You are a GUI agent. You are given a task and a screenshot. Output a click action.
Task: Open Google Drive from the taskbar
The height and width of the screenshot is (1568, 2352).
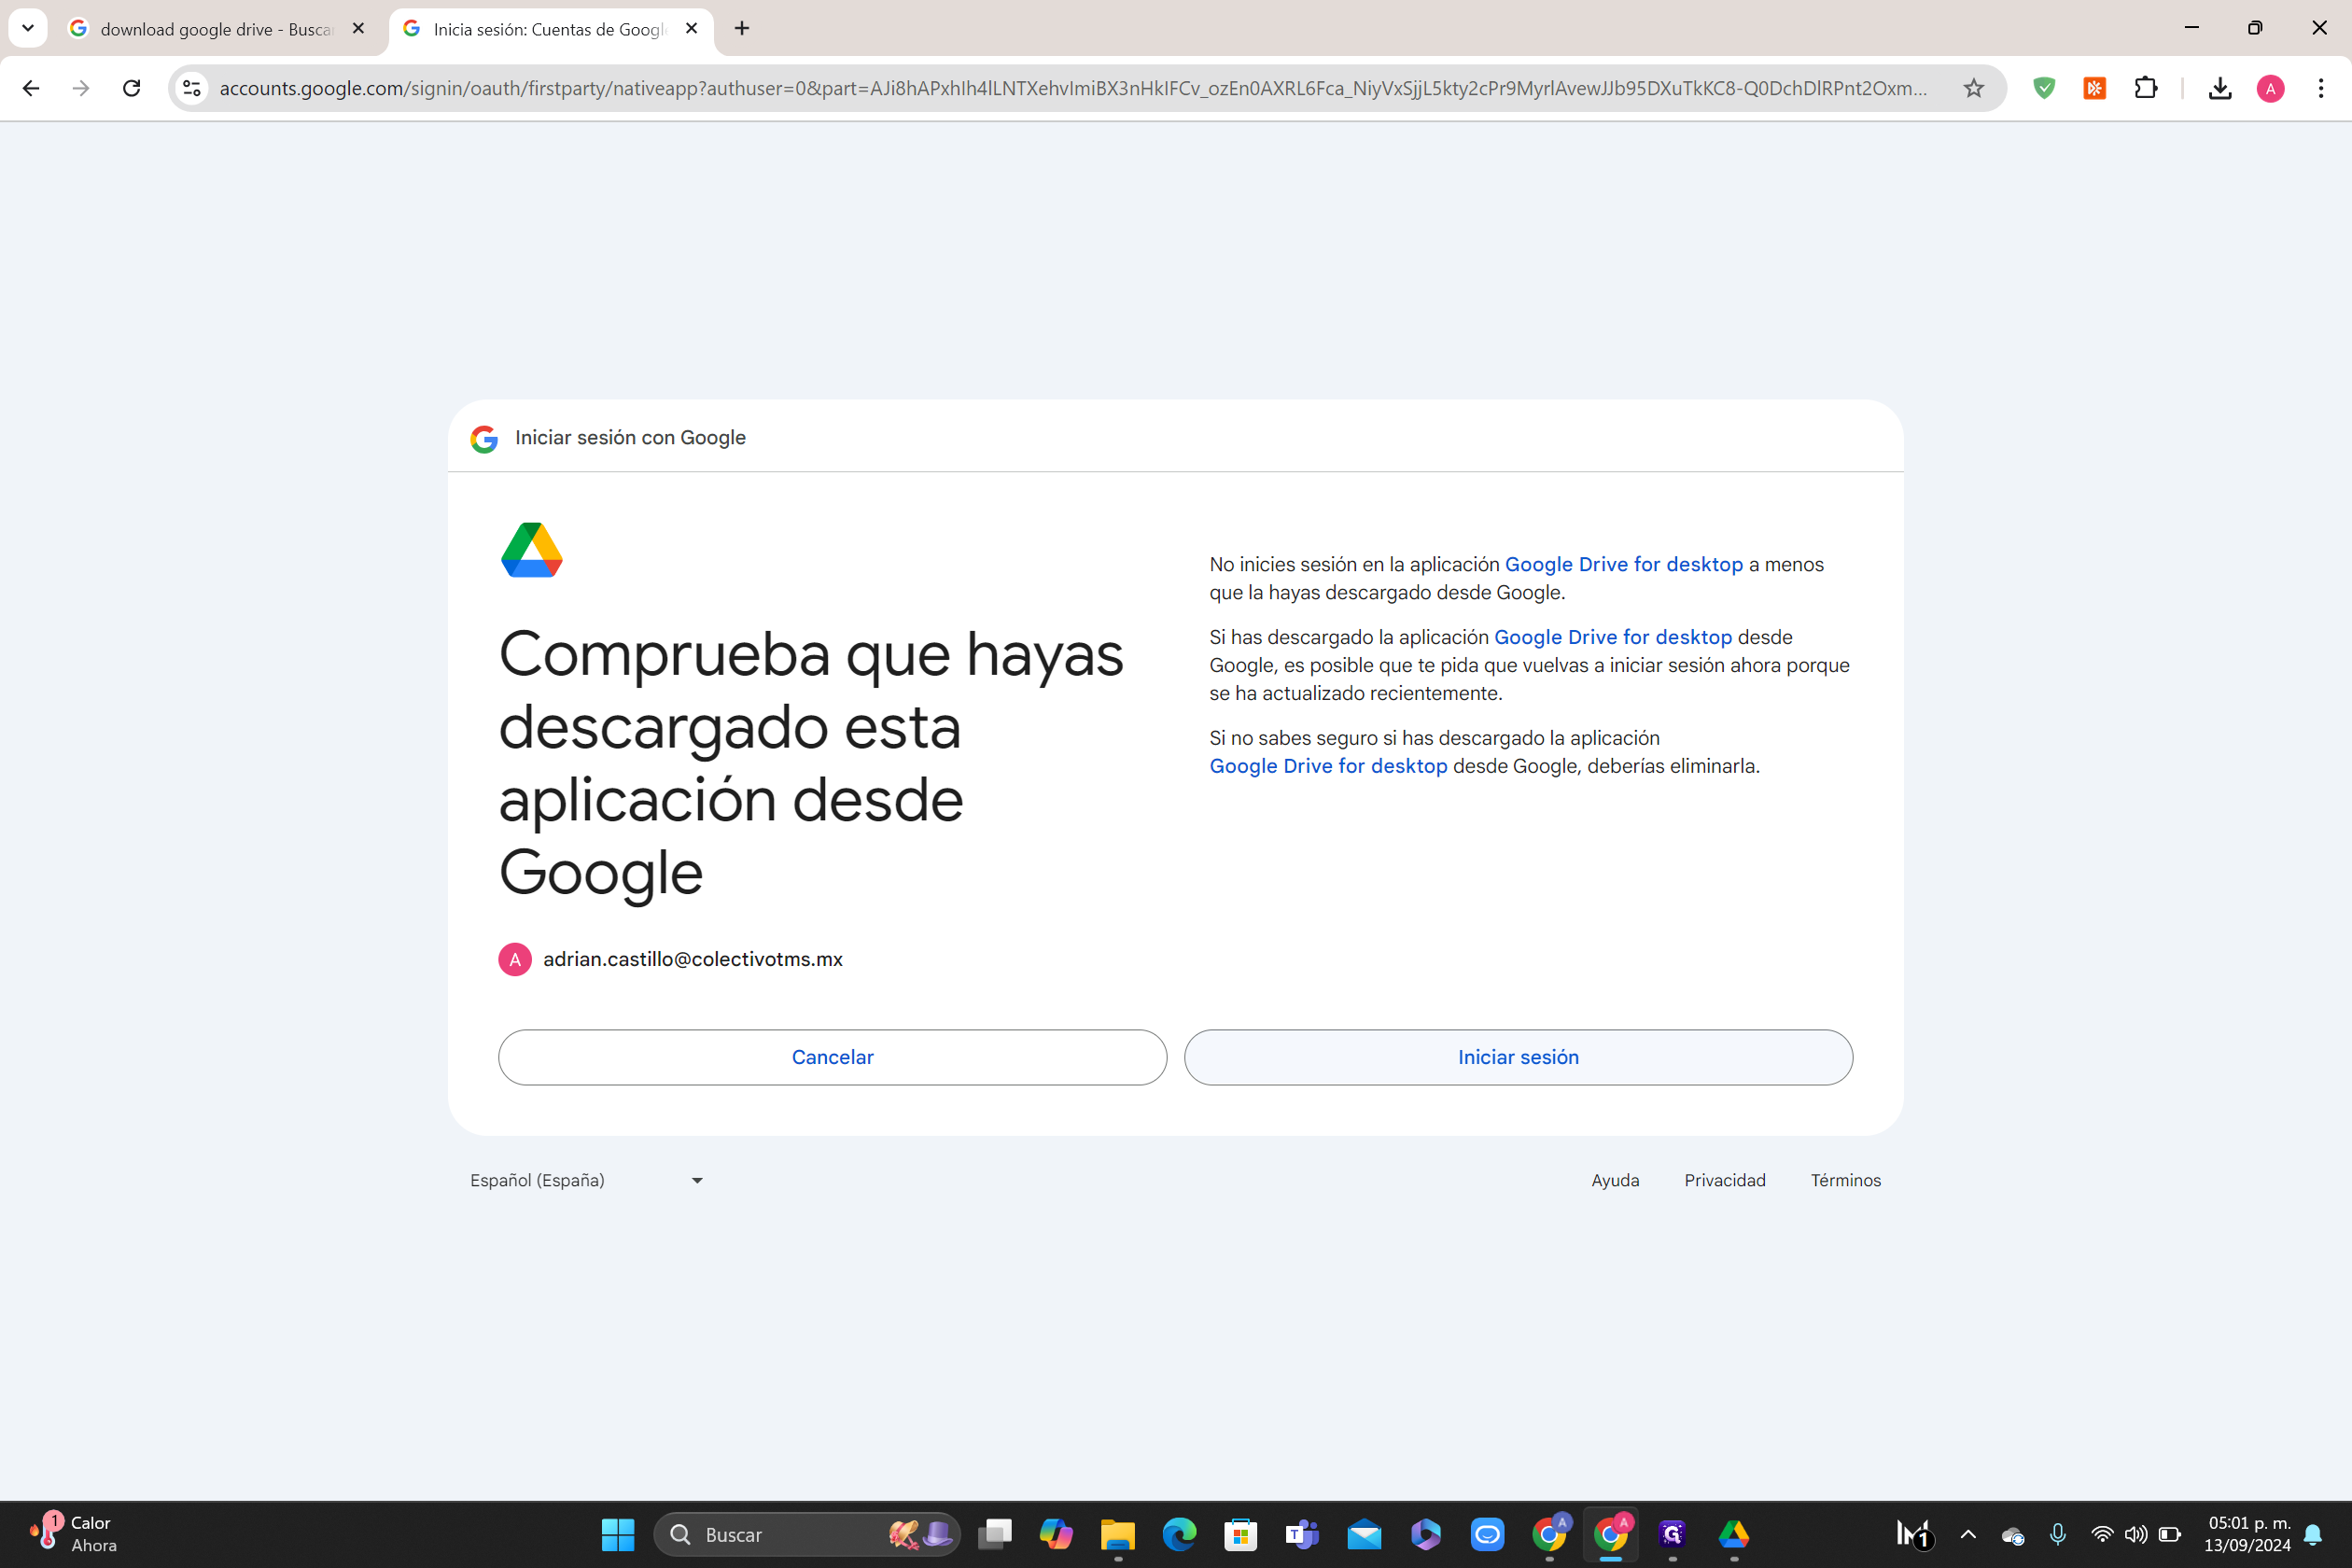click(1734, 1534)
